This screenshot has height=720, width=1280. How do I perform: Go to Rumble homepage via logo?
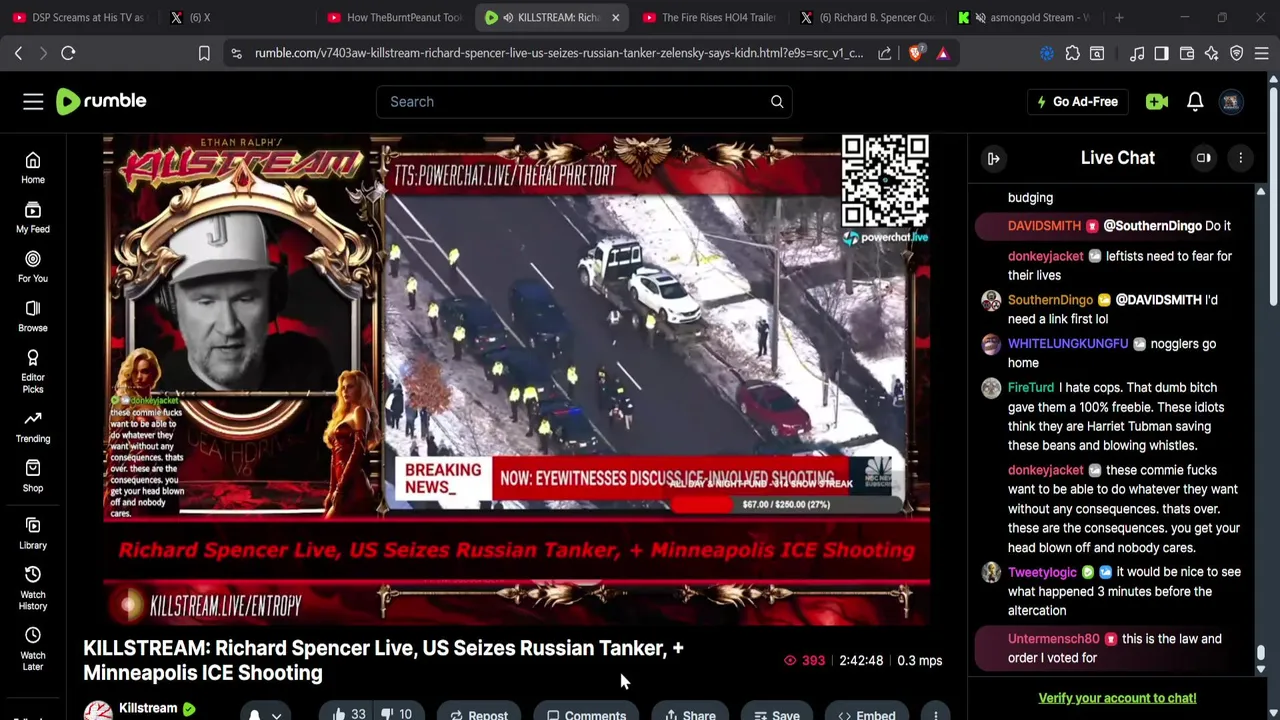click(101, 101)
